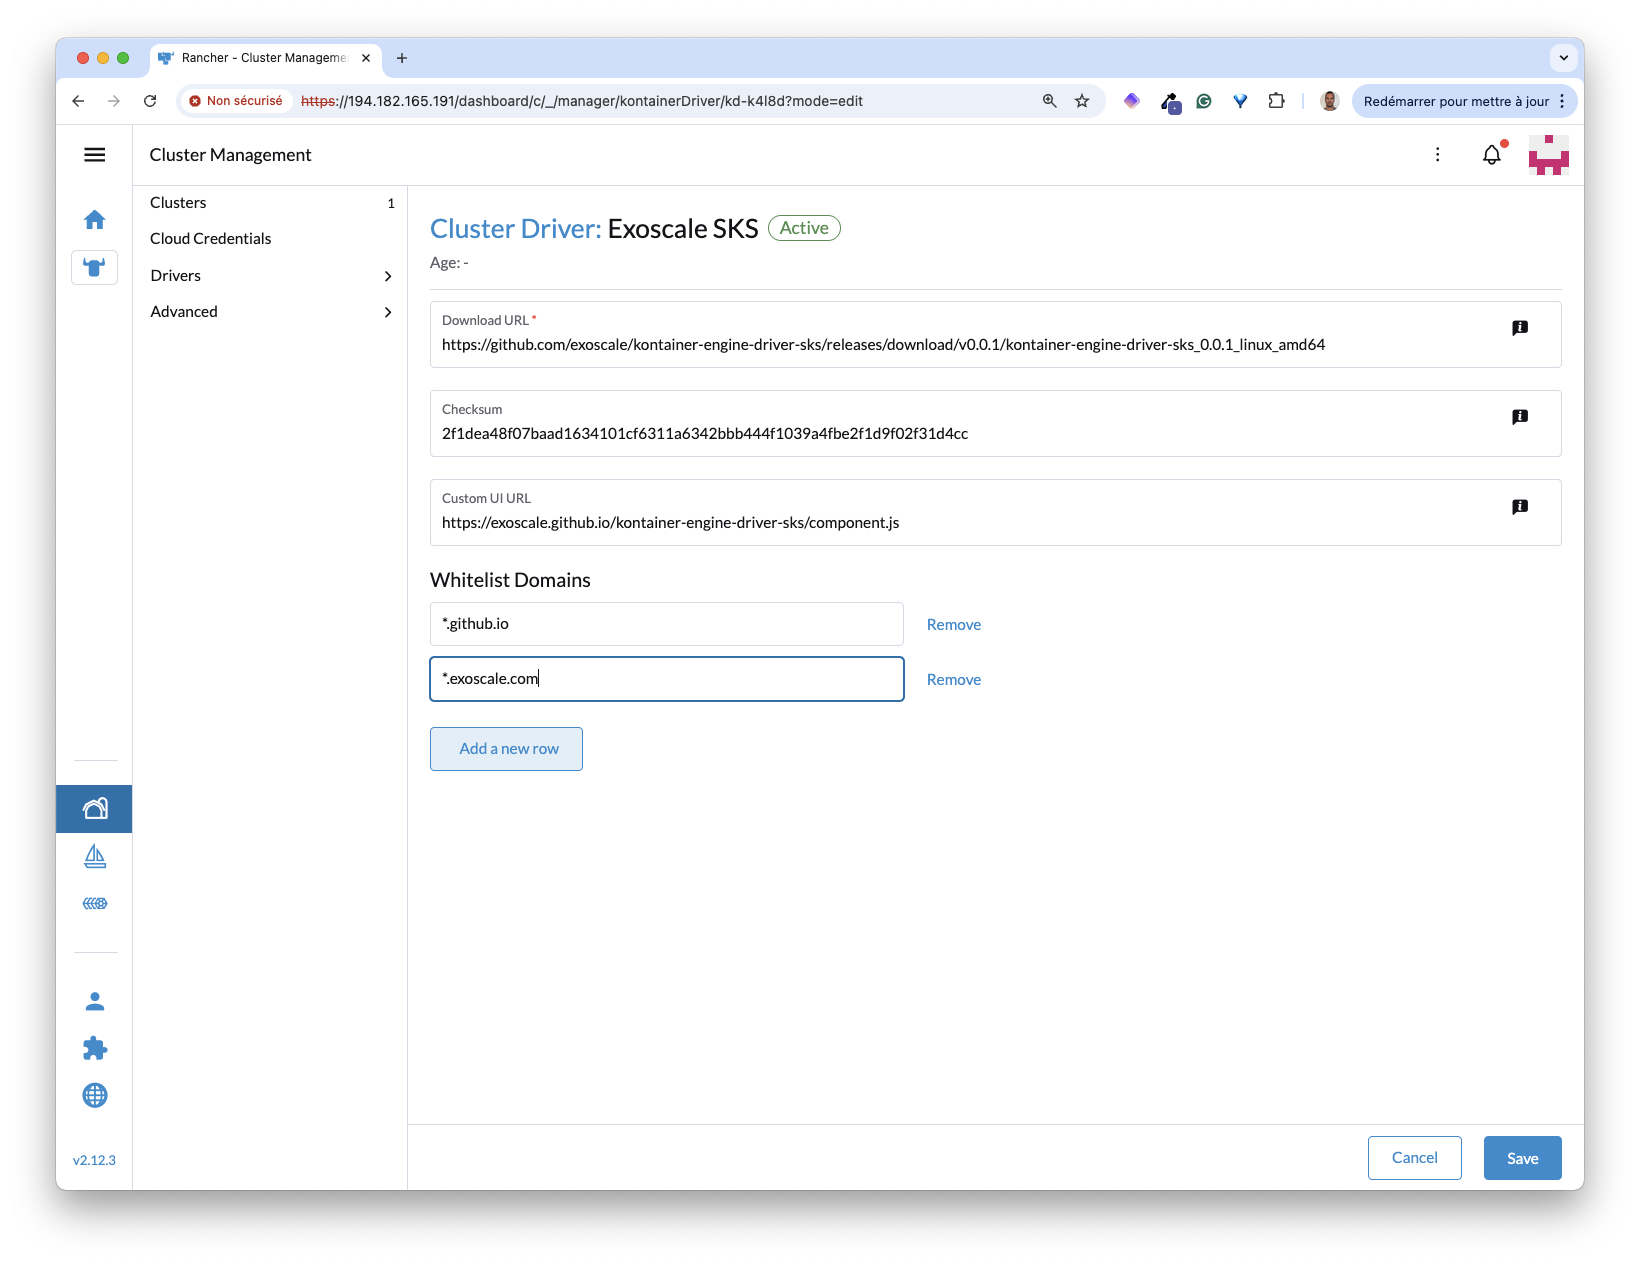The image size is (1640, 1264).
Task: Click the Add a new row button
Action: click(505, 748)
